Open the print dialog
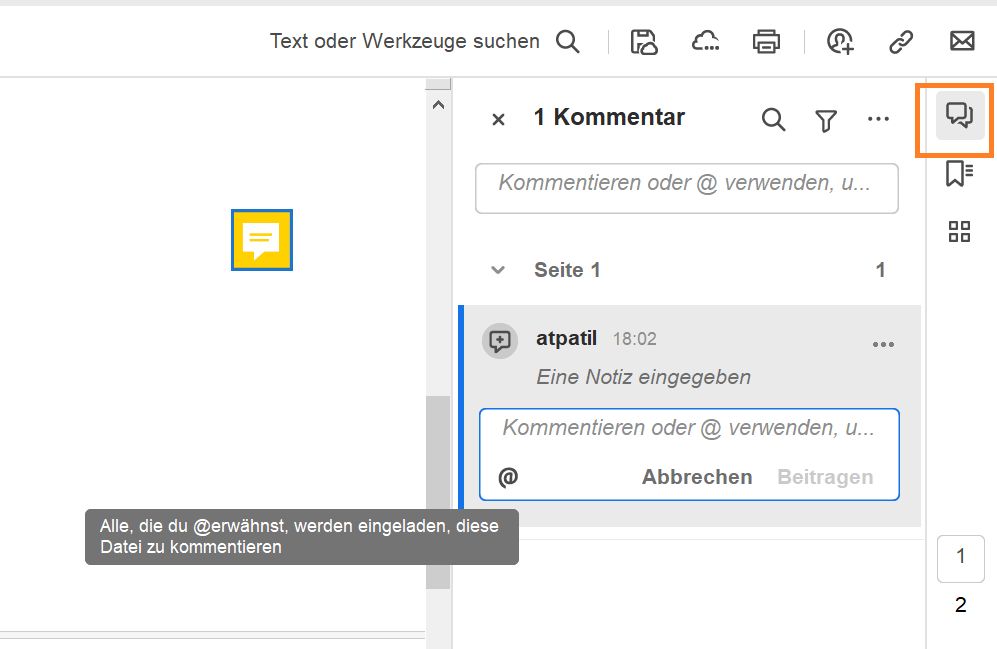Screen dimensions: 997x649 click(766, 41)
